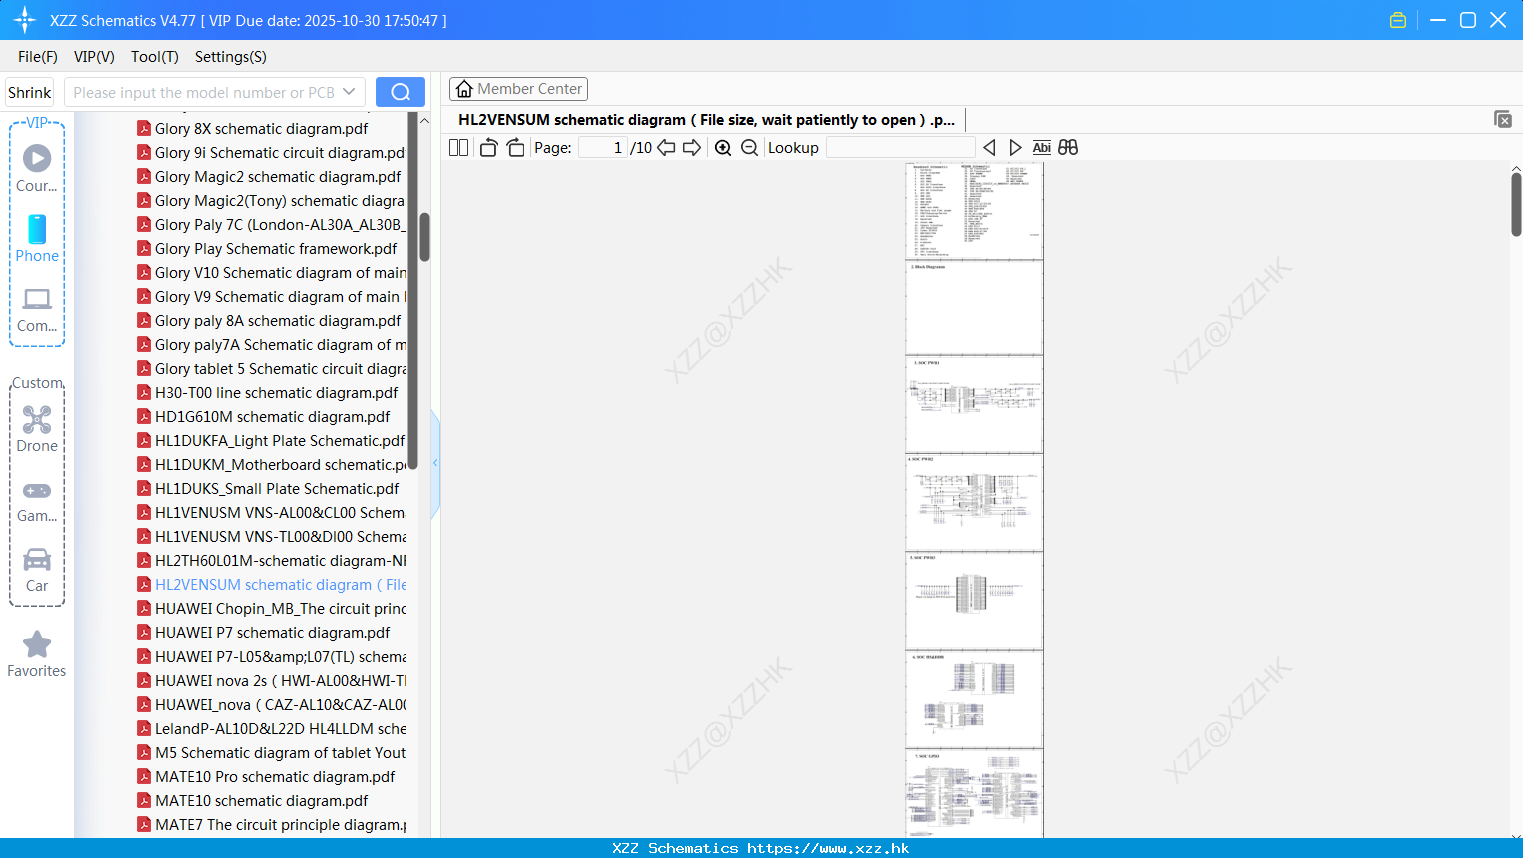
Task: Open Glory Magic2(Tony) schematic diagram
Action: click(271, 200)
